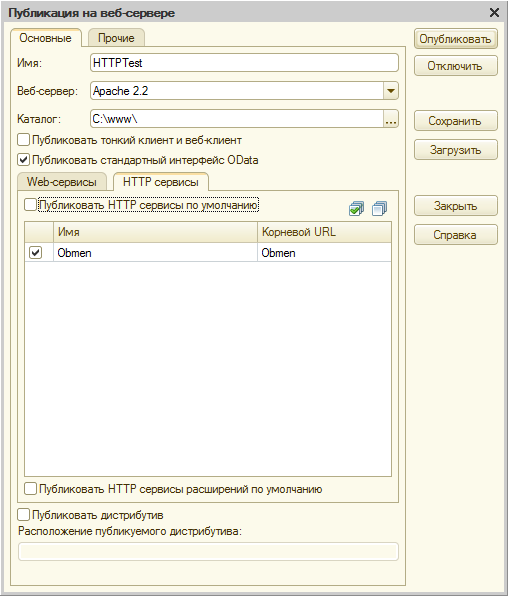Viewport: 508px width, 596px height.
Task: Enable Публиковать тонкий клиент и веб-клиент
Action: (24, 140)
